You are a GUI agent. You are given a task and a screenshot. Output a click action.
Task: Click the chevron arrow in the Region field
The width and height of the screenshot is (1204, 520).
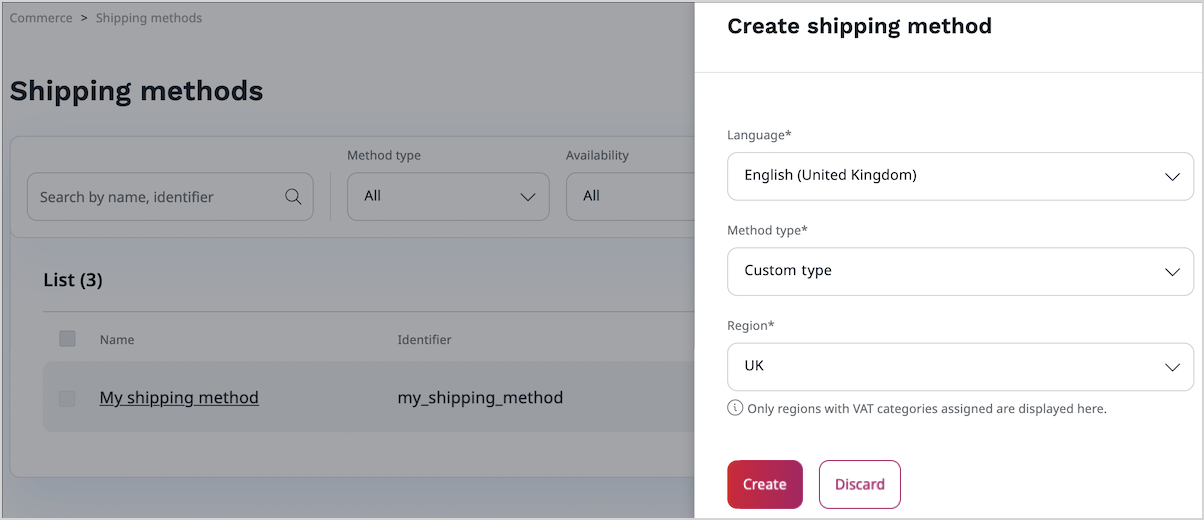[x=1172, y=367]
